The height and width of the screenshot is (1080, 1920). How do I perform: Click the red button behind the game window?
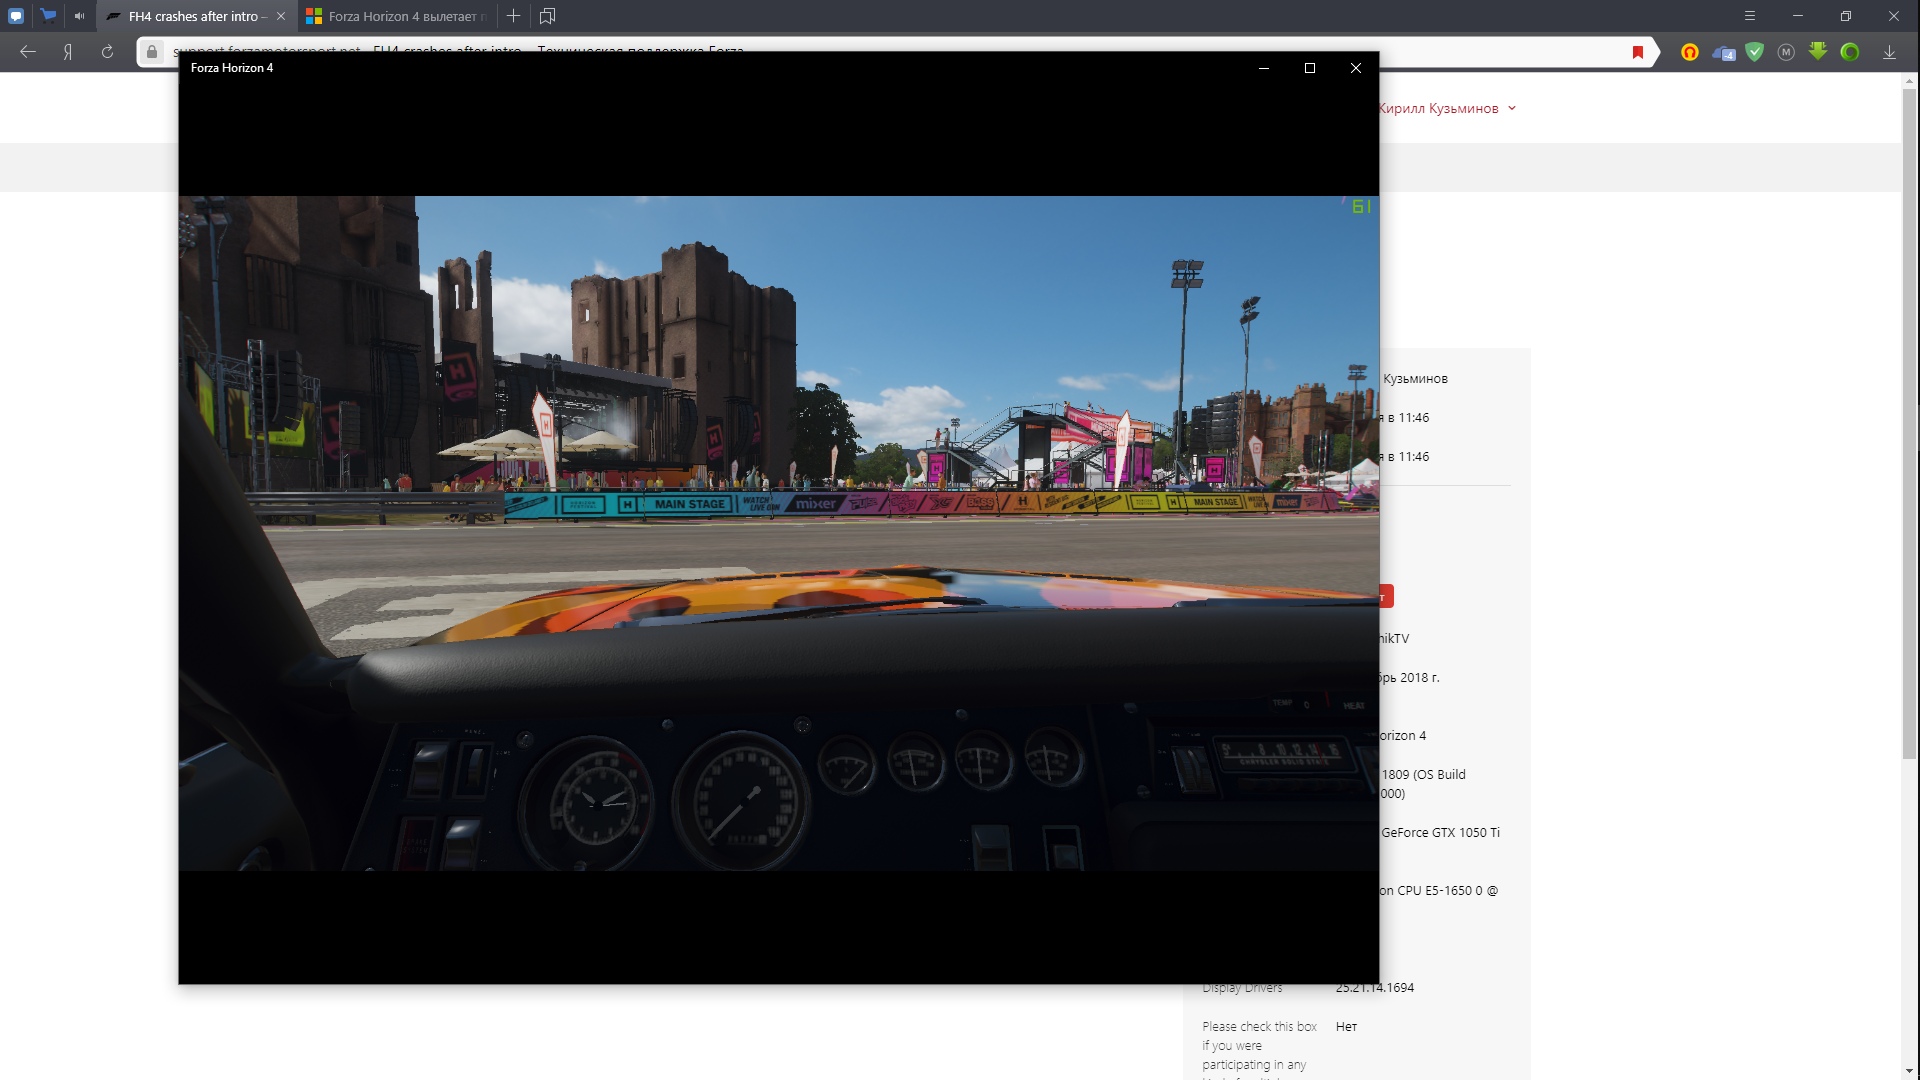pyautogui.click(x=1386, y=597)
